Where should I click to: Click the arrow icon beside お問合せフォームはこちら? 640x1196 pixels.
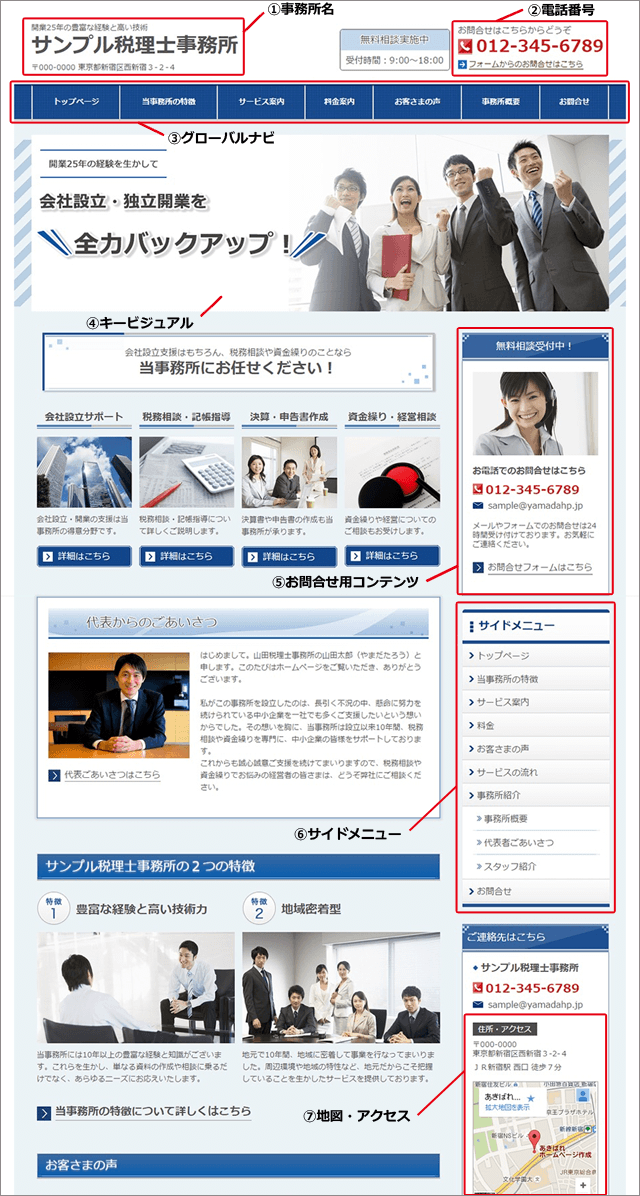[478, 567]
